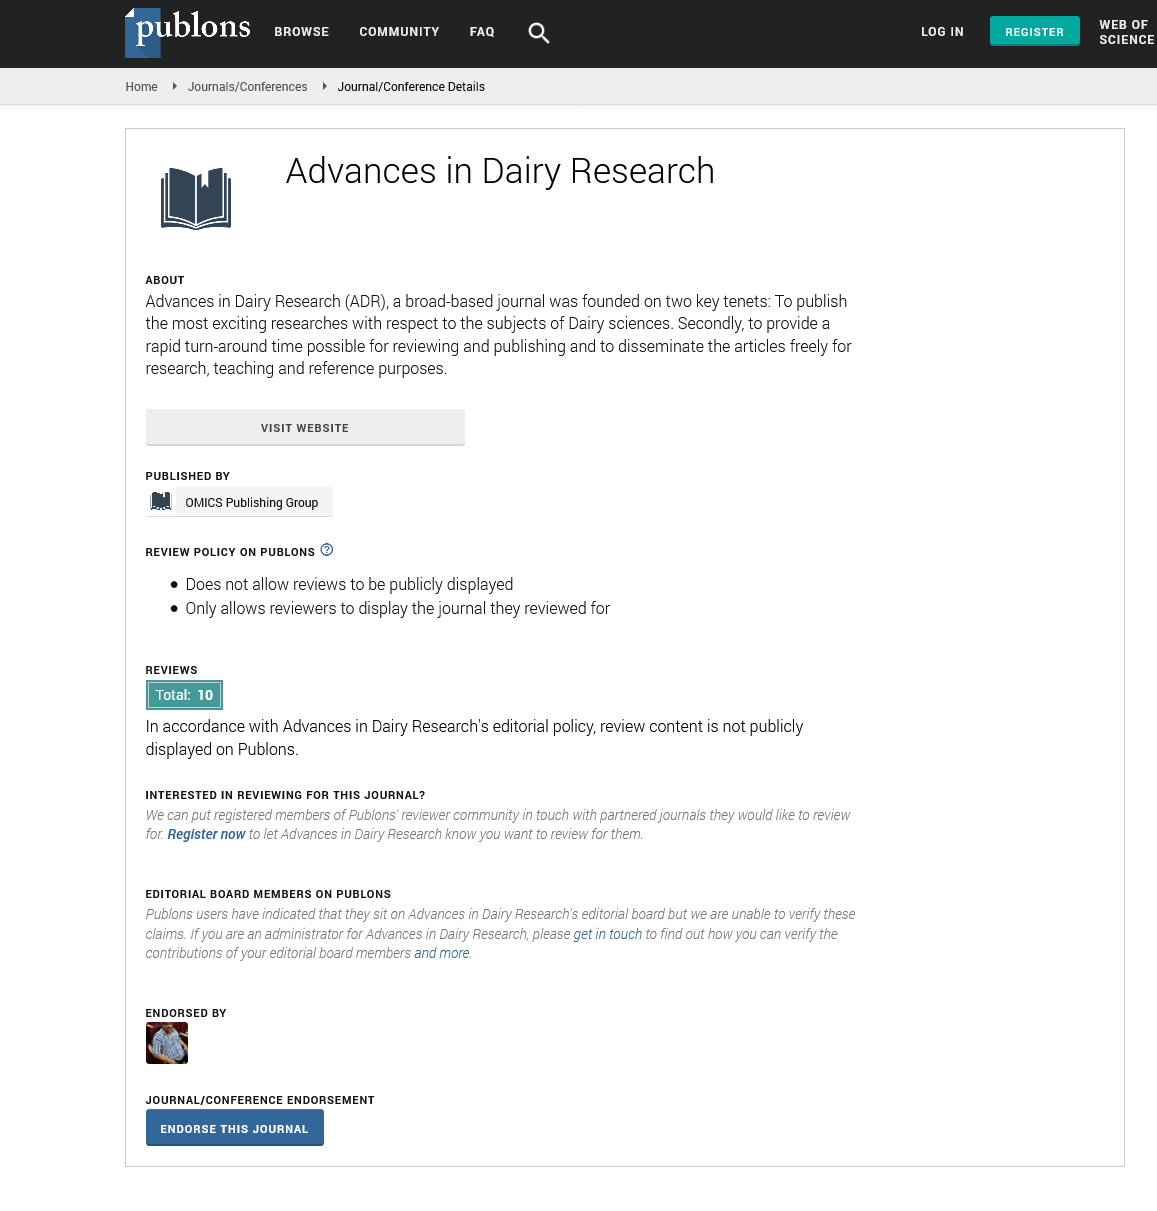The image size is (1157, 1211).
Task: Click Log In
Action: 942,32
